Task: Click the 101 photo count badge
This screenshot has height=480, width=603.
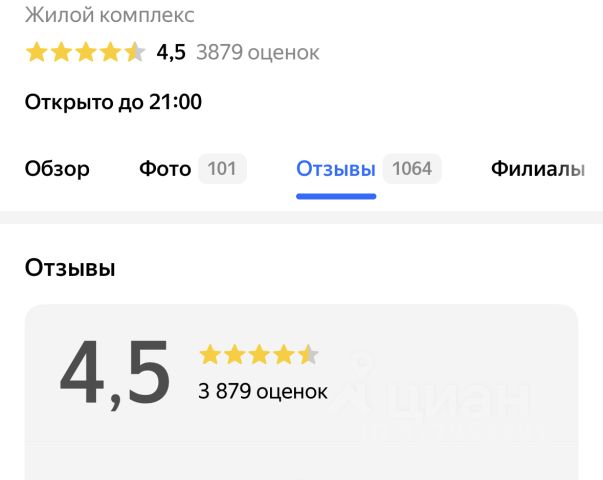Action: [222, 169]
